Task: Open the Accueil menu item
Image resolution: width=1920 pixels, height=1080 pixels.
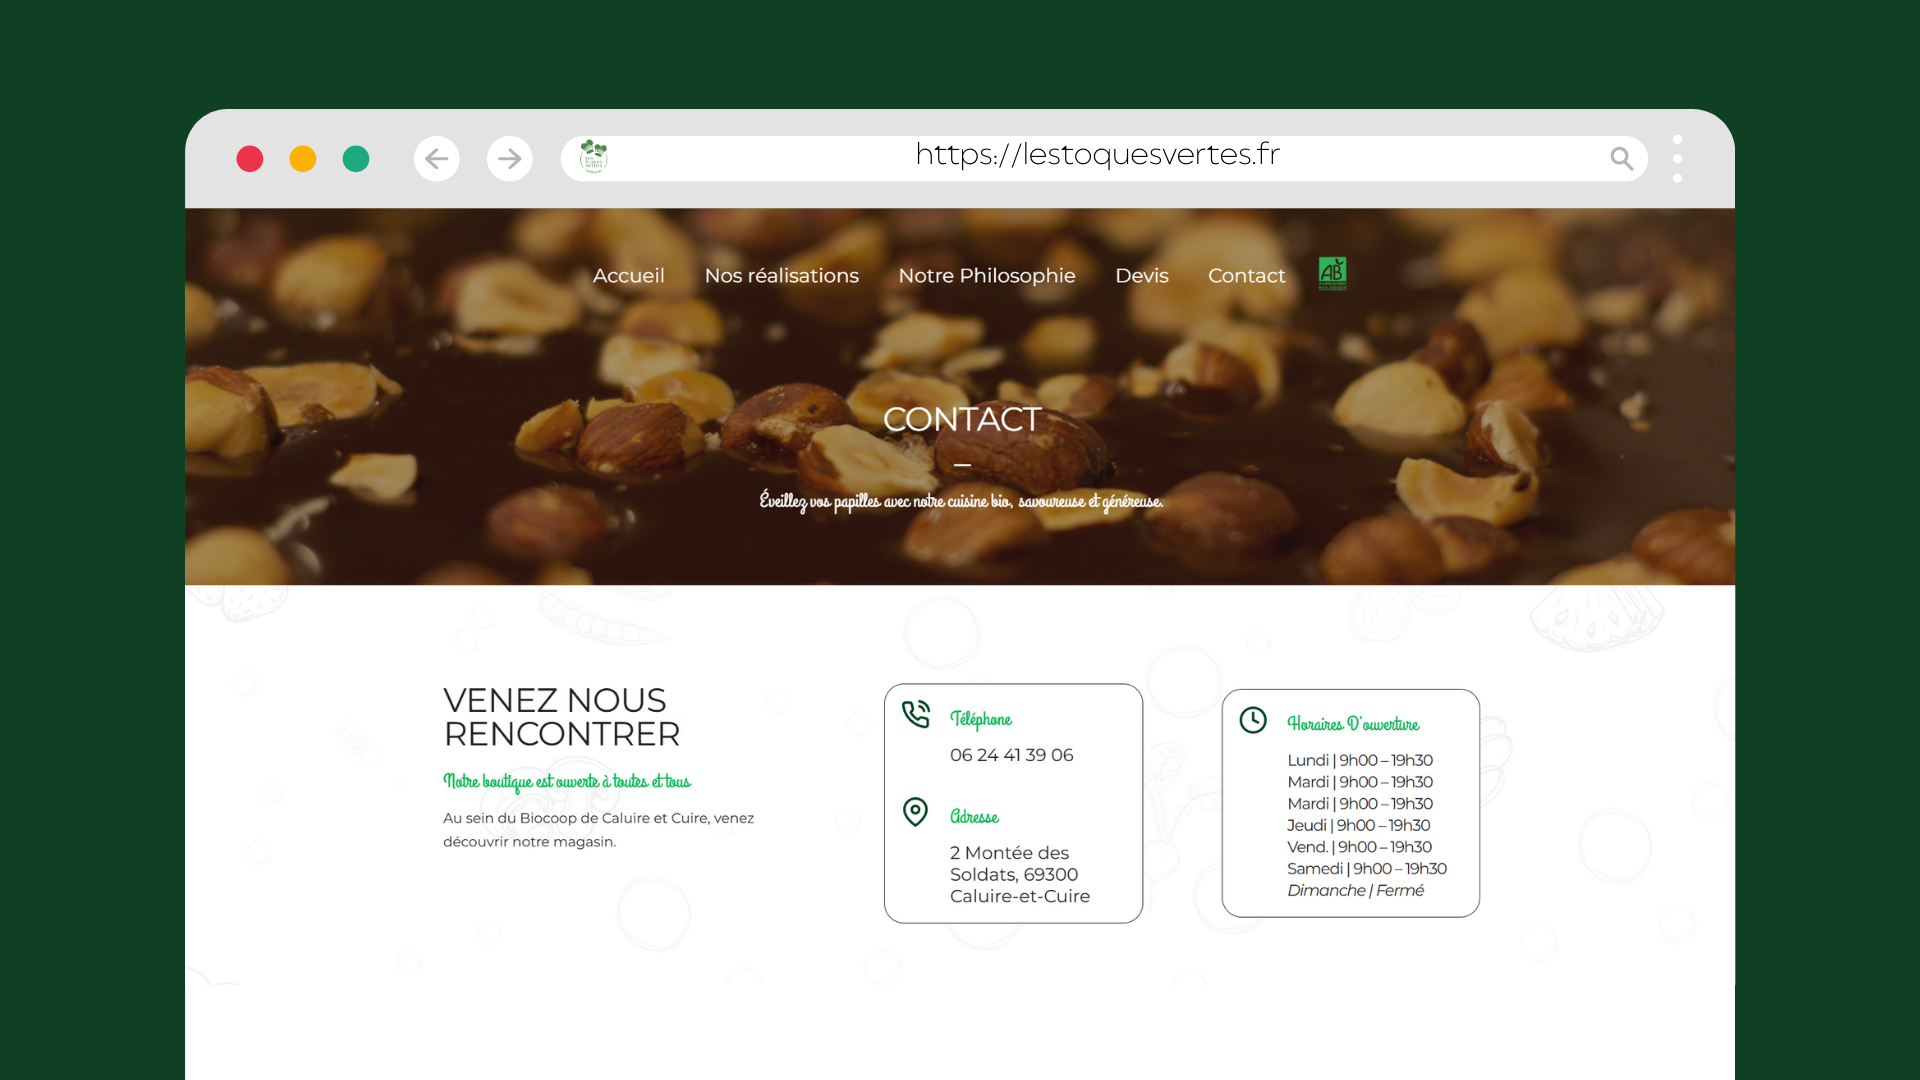Action: (x=628, y=276)
